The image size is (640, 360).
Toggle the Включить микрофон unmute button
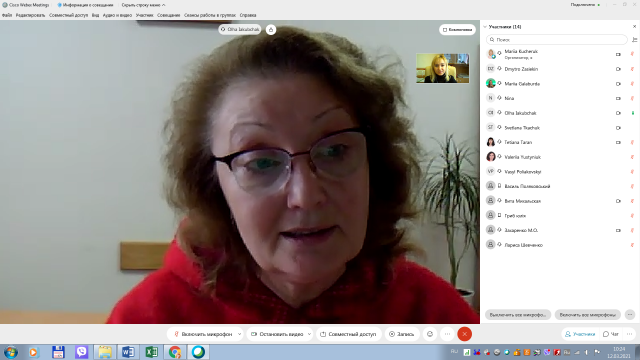pos(202,334)
